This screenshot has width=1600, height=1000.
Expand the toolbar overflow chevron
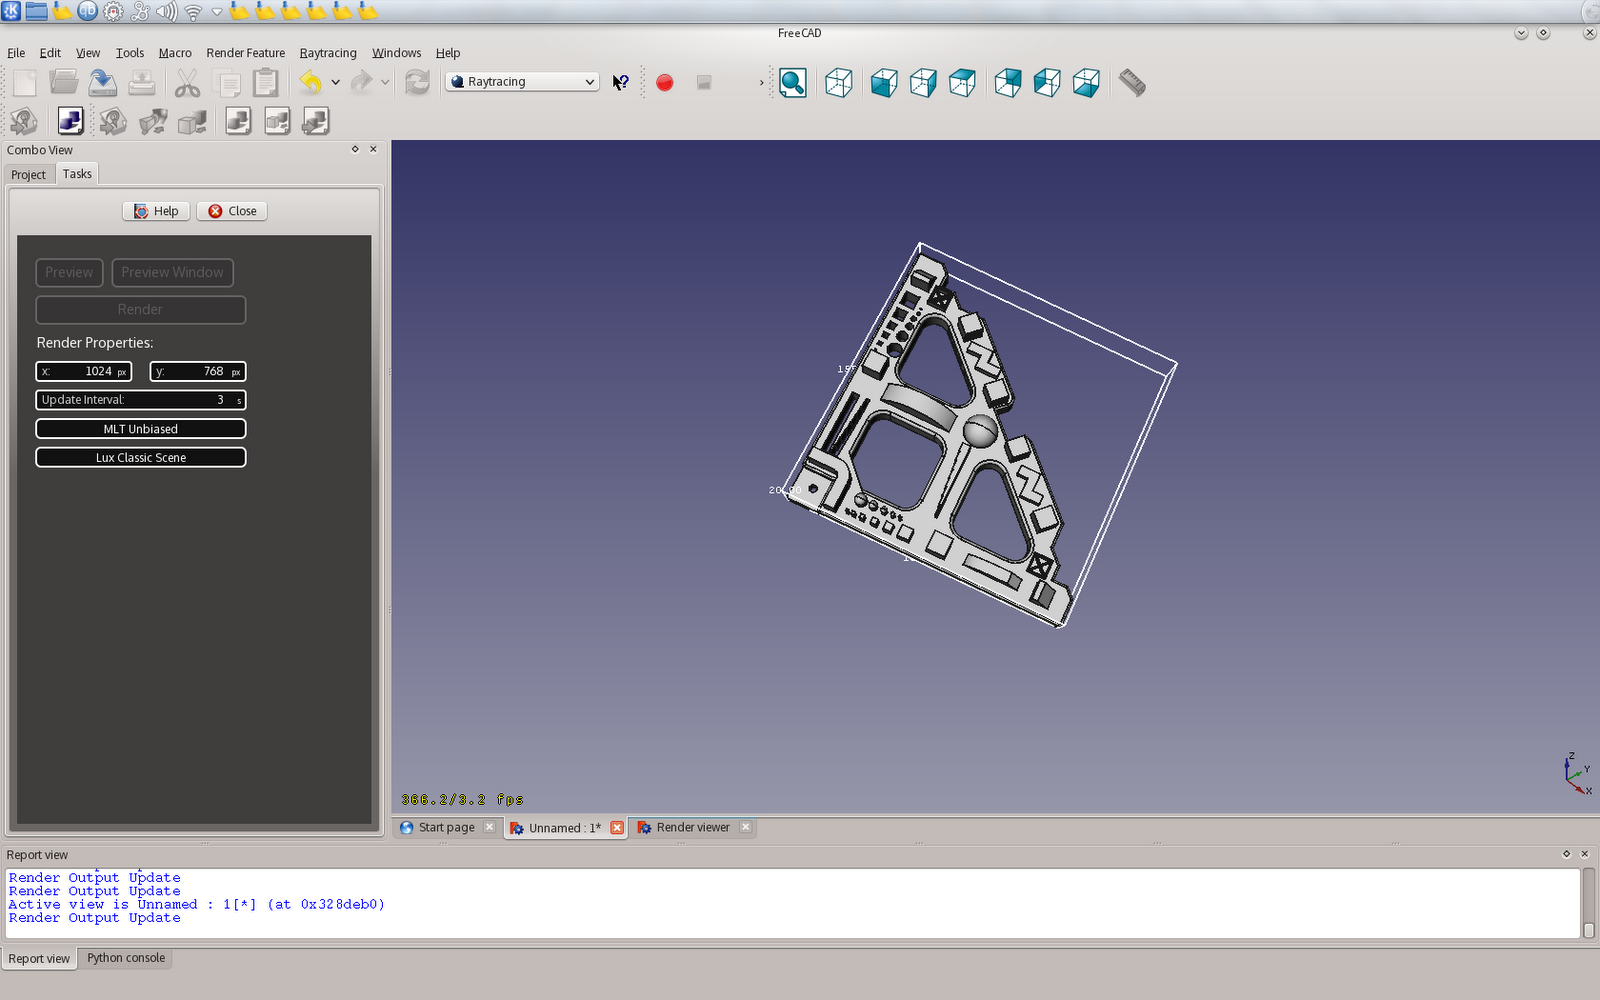pos(761,83)
